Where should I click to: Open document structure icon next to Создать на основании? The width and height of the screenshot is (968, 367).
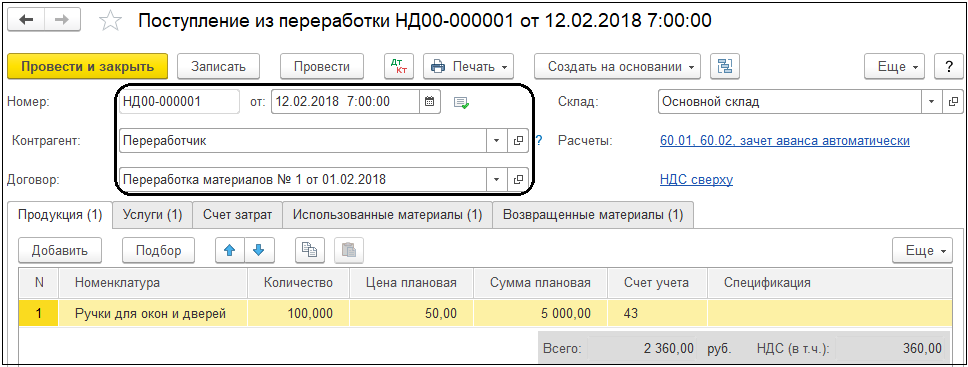(725, 66)
